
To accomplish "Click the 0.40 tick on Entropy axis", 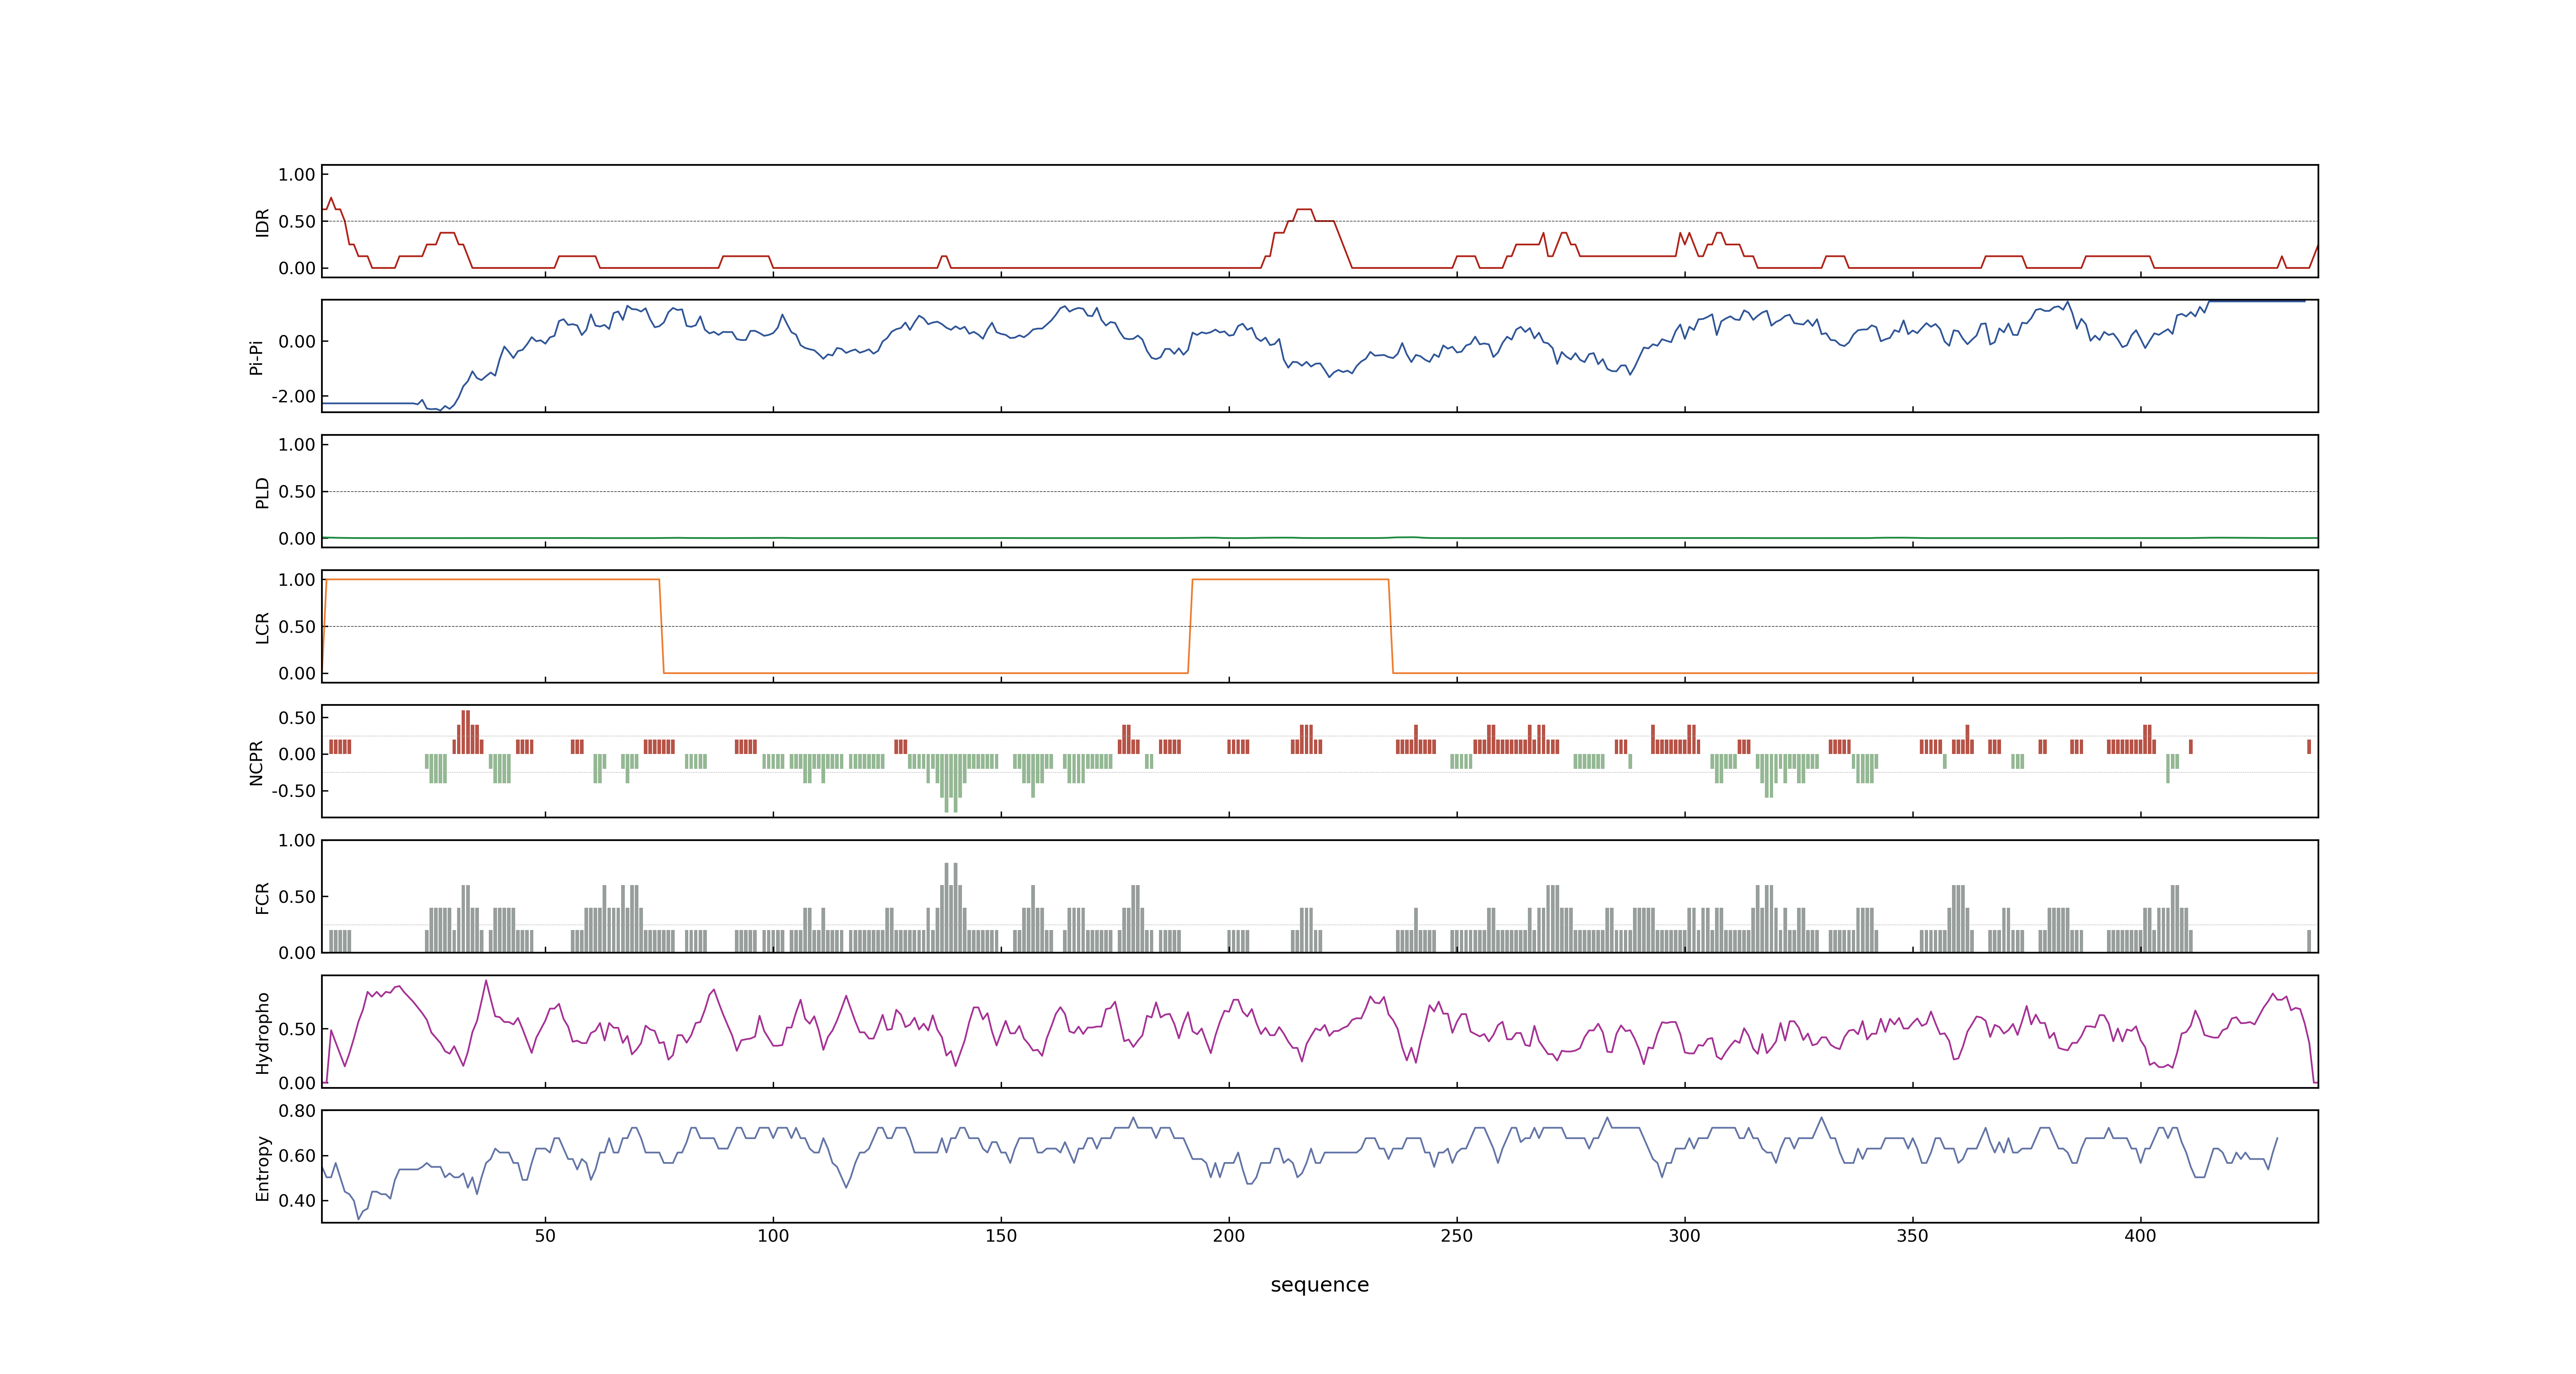I will pos(297,1200).
